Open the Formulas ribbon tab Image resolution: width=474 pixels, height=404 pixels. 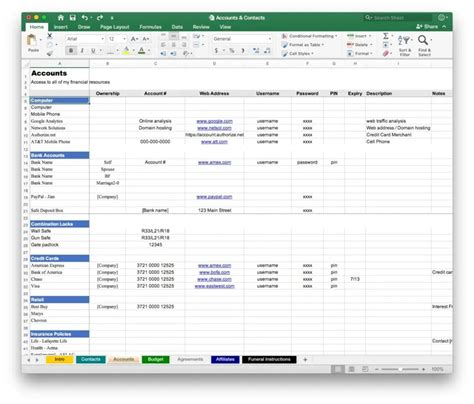(150, 27)
